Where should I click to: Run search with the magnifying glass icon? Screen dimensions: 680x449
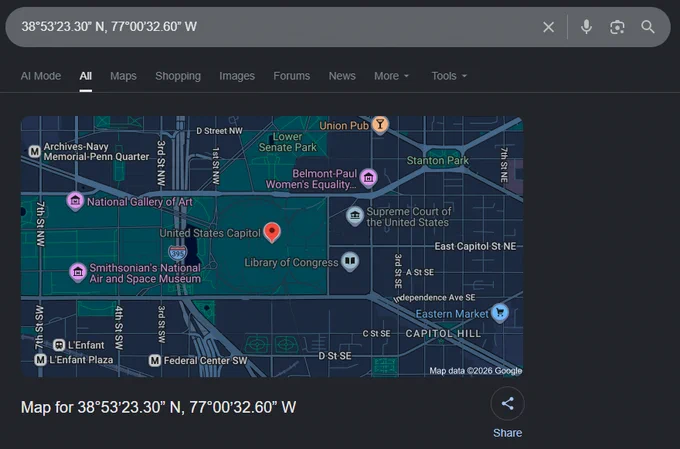648,27
